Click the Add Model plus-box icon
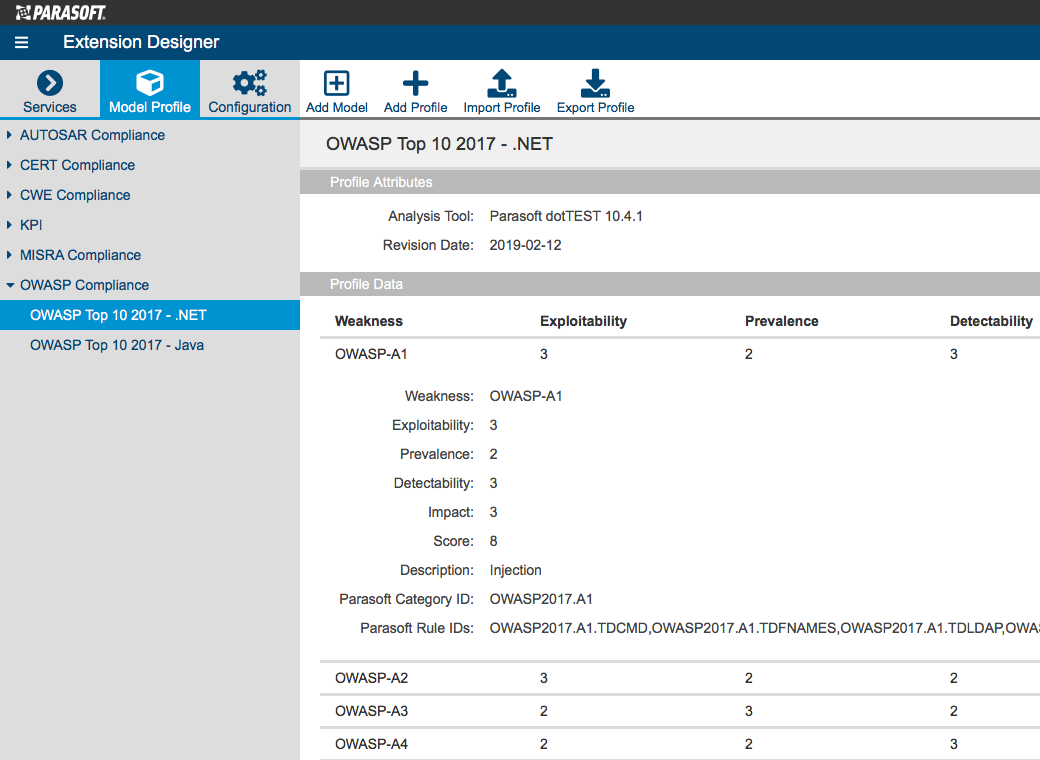Image resolution: width=1040 pixels, height=760 pixels. (x=336, y=84)
